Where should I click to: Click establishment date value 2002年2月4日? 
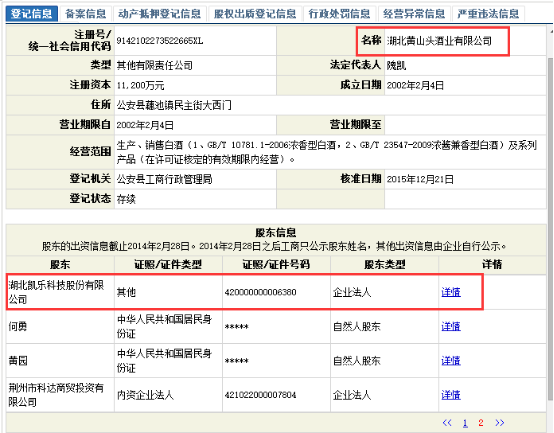(x=415, y=85)
